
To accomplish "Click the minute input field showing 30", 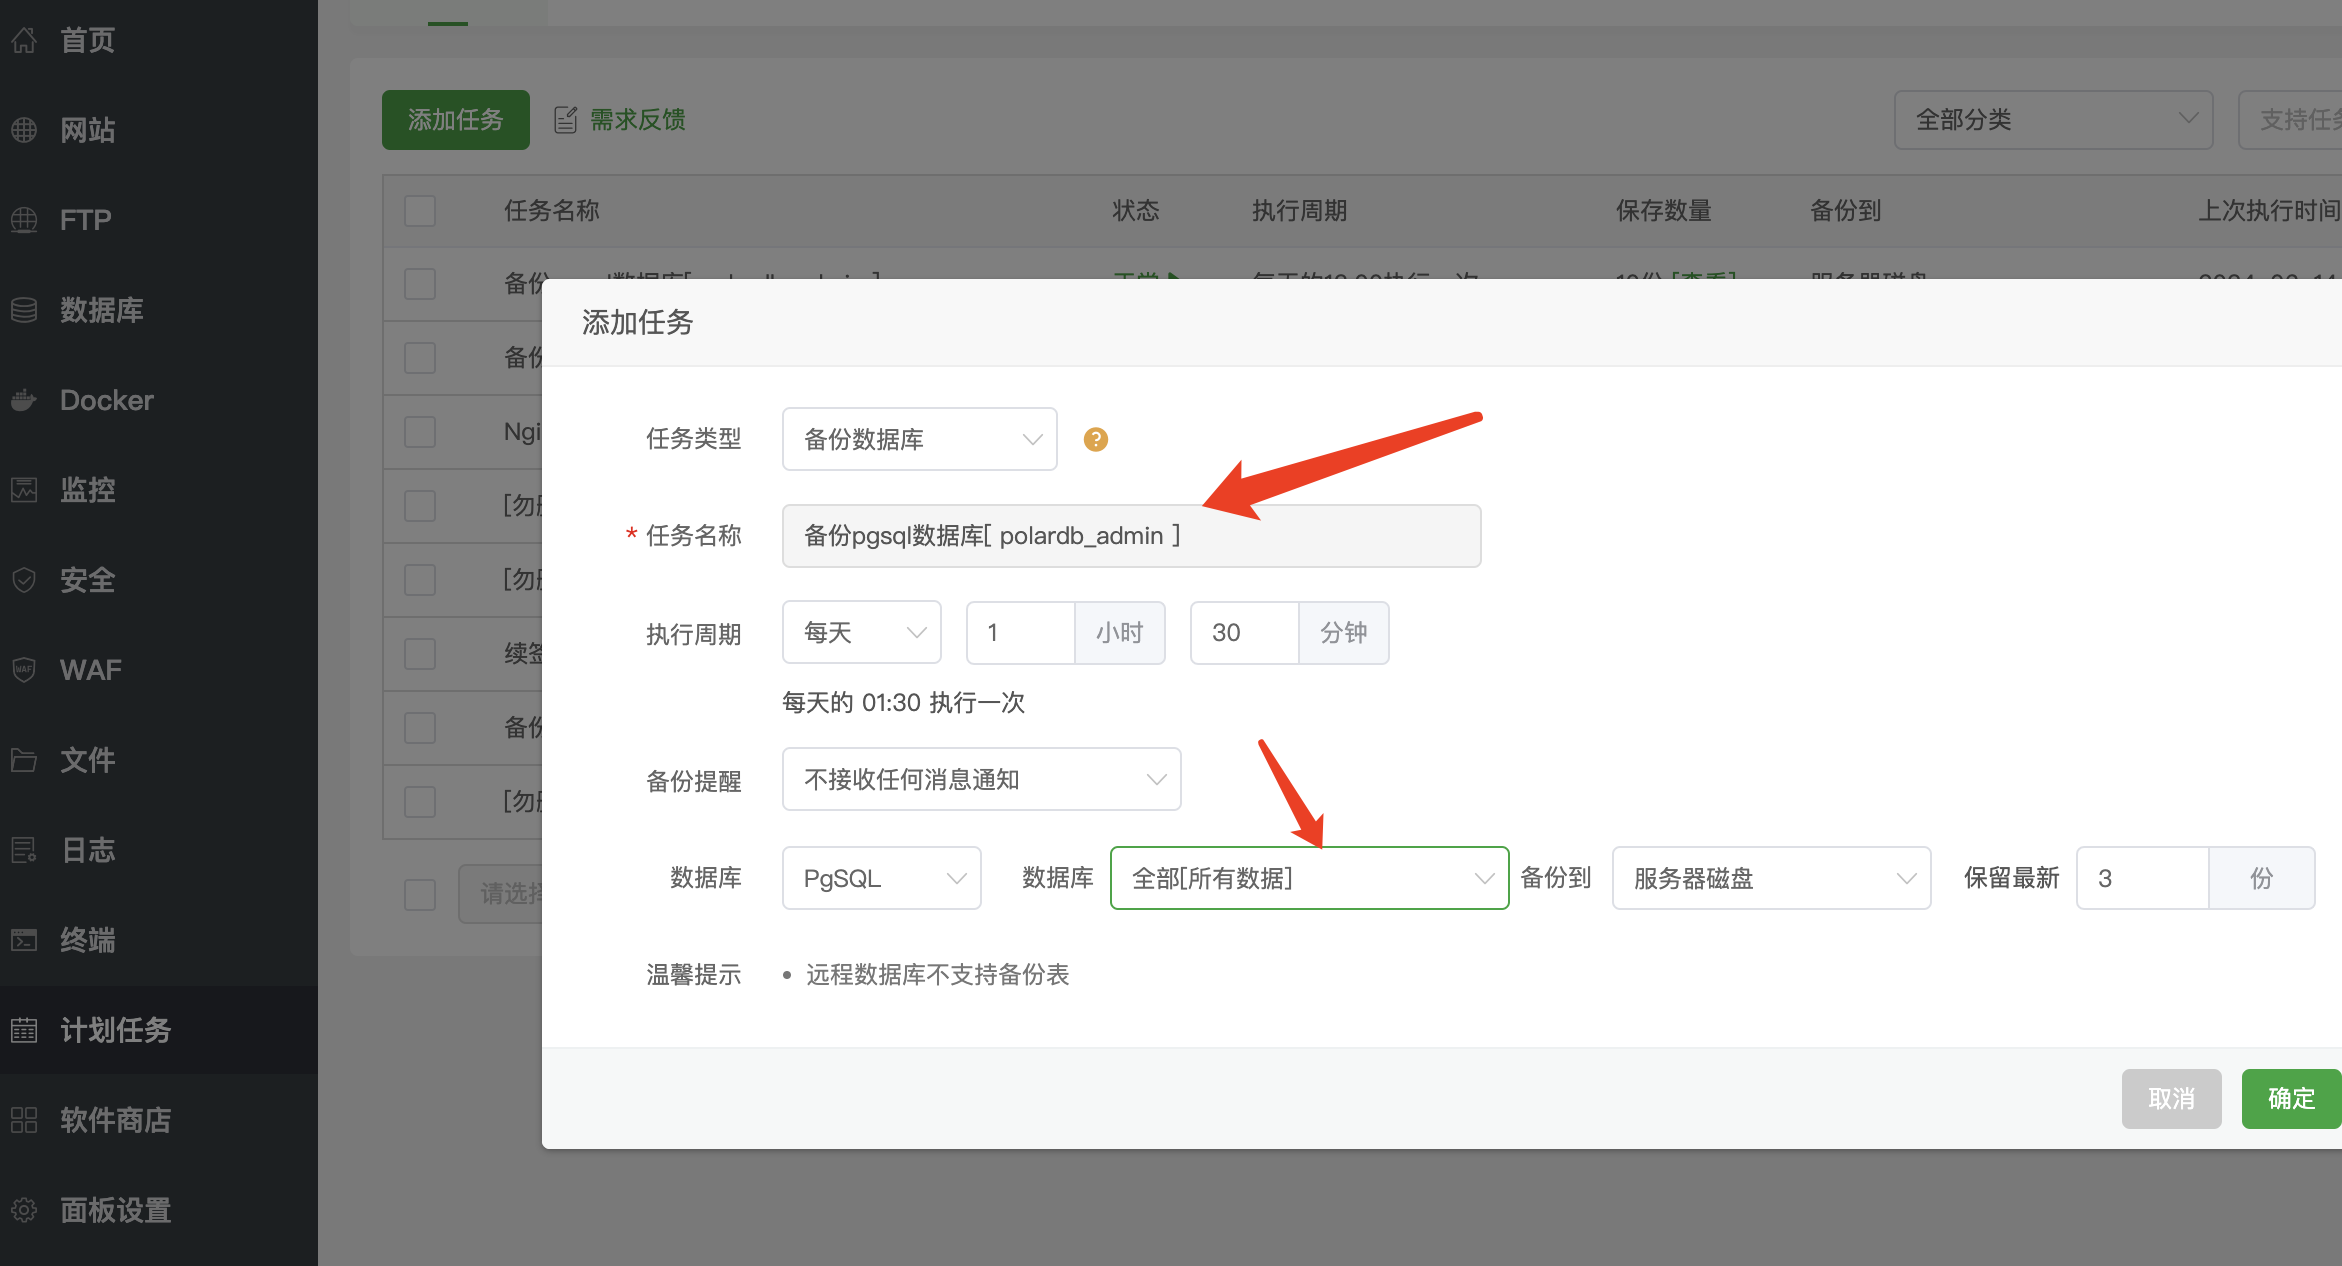I will pyautogui.click(x=1245, y=632).
